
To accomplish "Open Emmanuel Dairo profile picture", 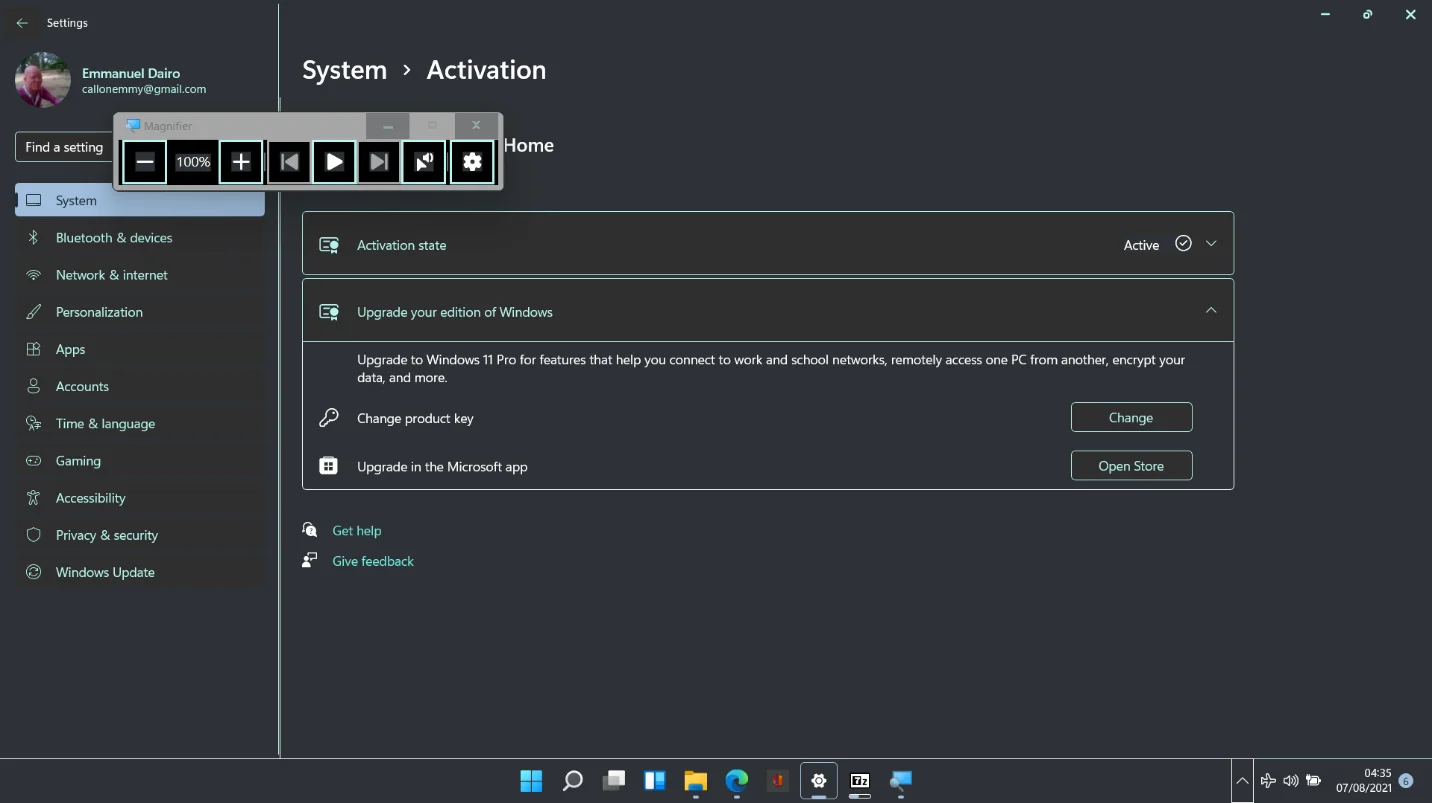I will pyautogui.click(x=43, y=80).
